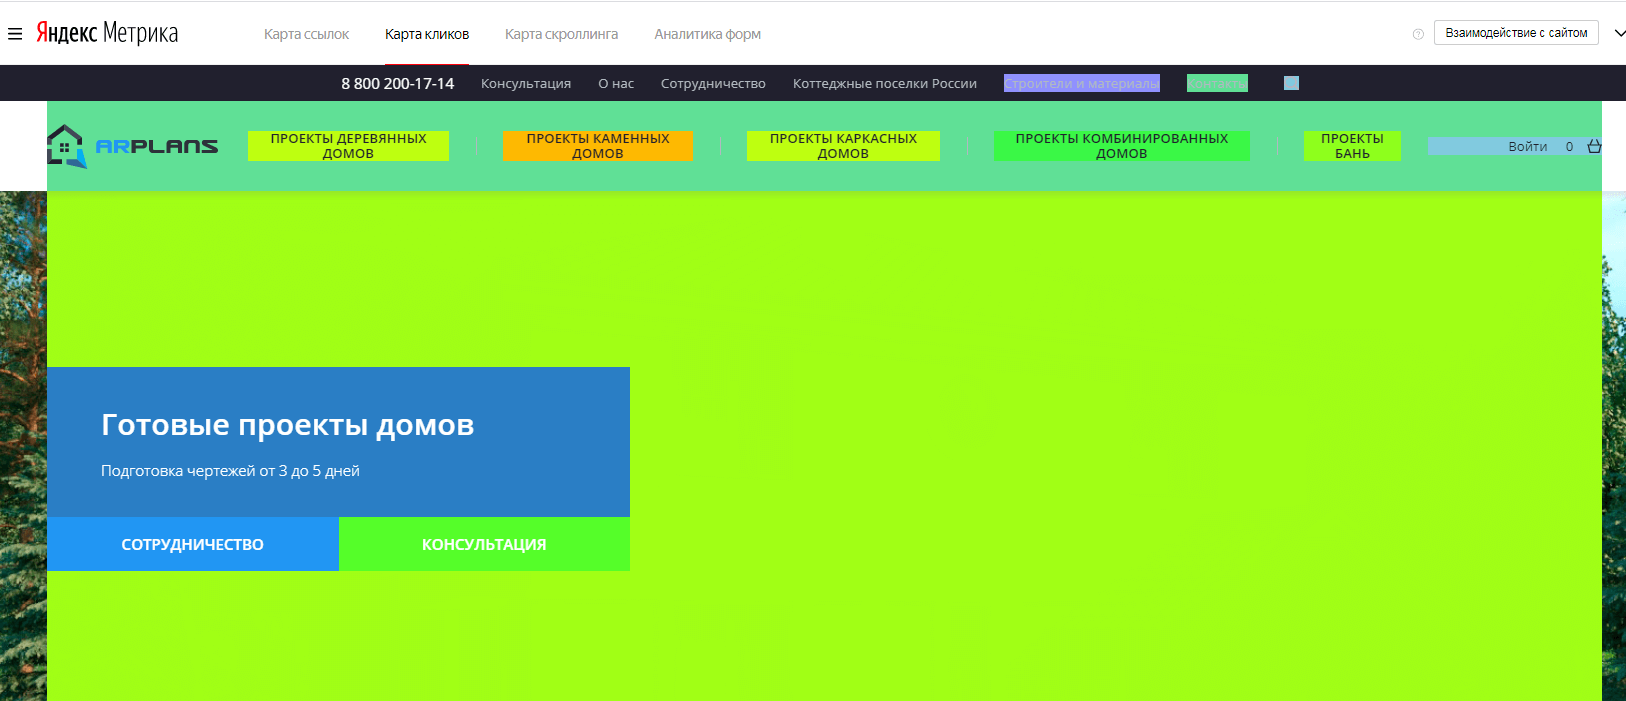
Task: Open the Карта скроллинга tab
Action: click(561, 34)
